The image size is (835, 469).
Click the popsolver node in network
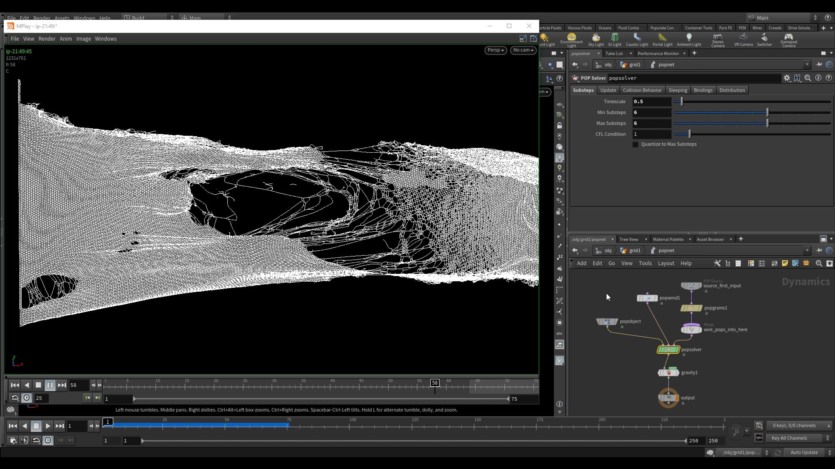tap(668, 349)
